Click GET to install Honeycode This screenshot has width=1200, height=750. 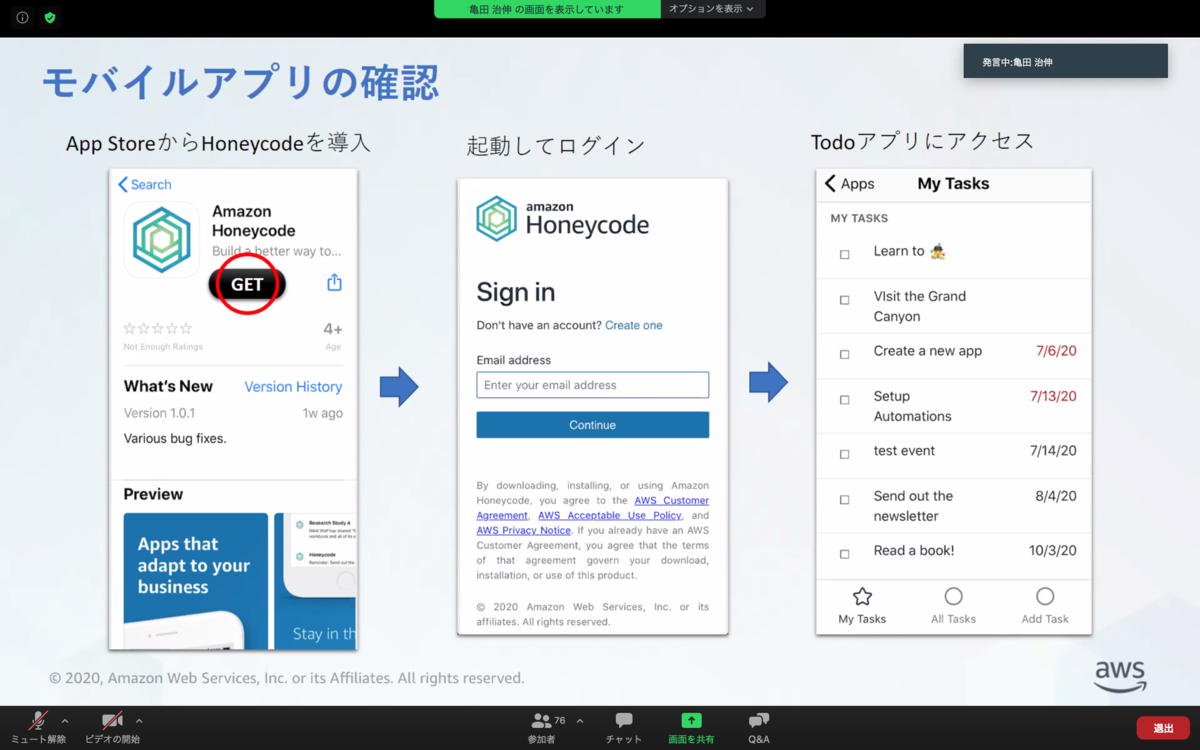246,284
